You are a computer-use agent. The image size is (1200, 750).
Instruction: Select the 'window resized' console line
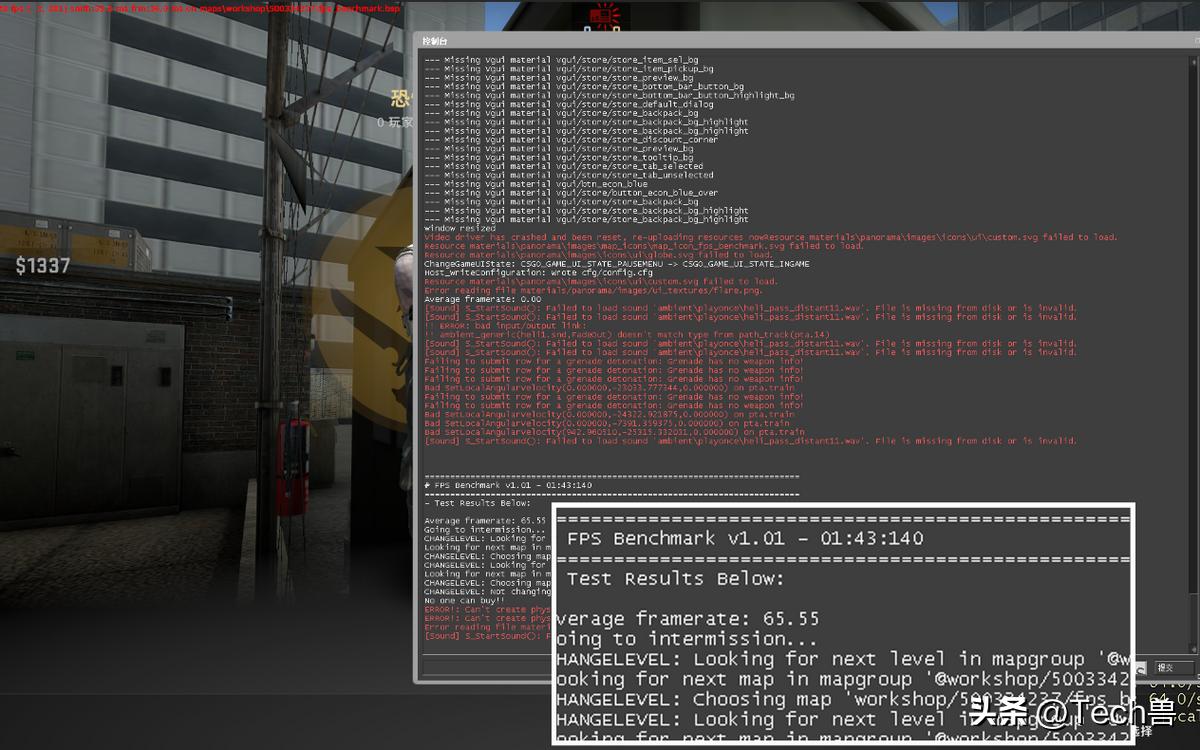(x=459, y=228)
